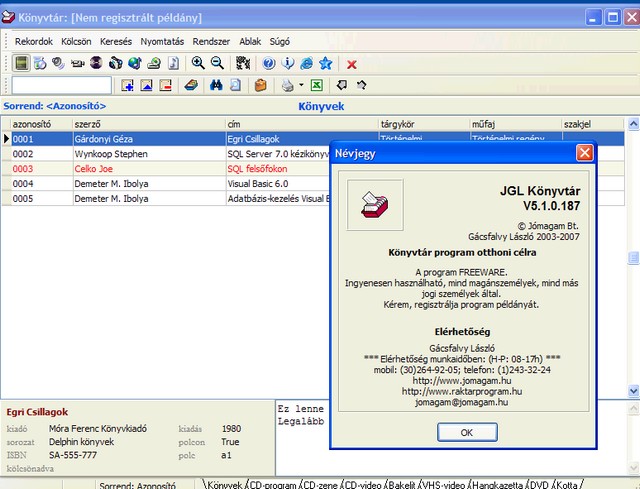Click the tárgykör column header

tap(424, 124)
